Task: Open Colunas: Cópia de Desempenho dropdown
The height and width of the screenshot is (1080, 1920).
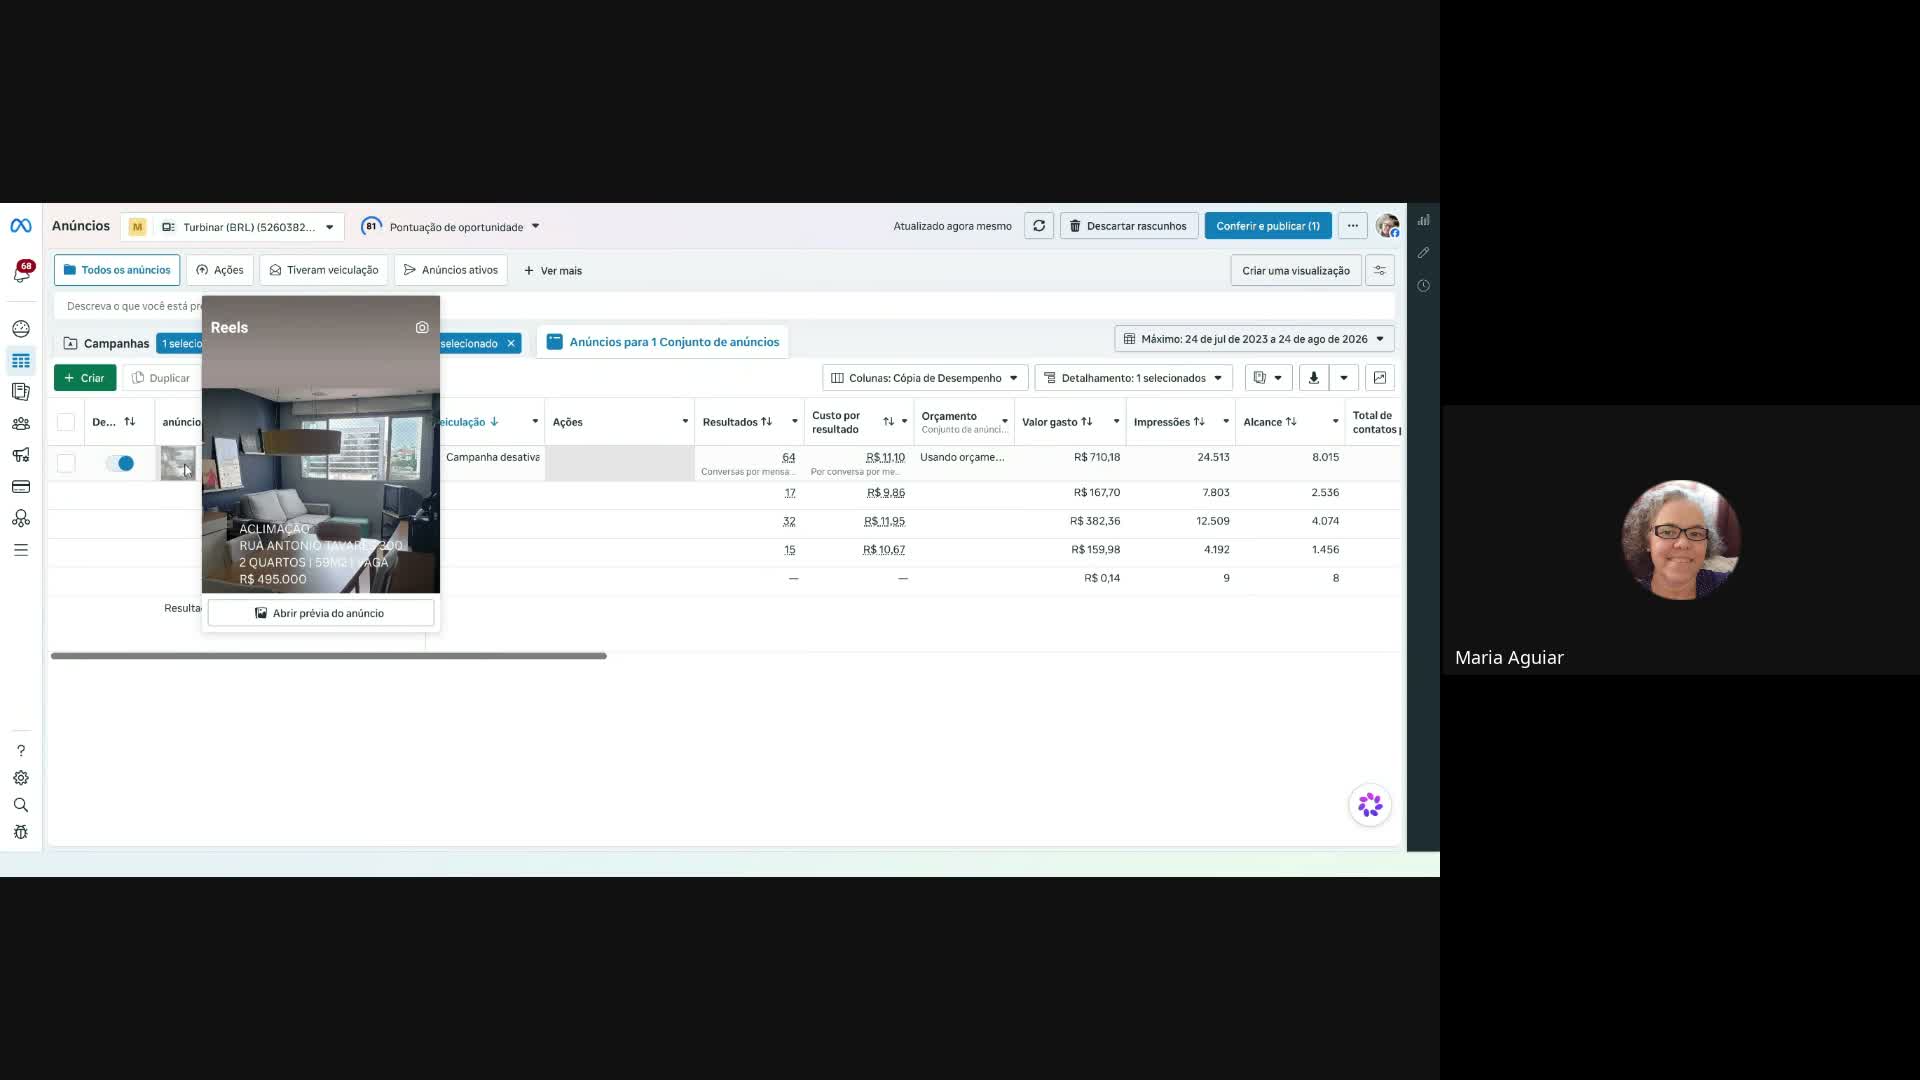Action: point(925,378)
